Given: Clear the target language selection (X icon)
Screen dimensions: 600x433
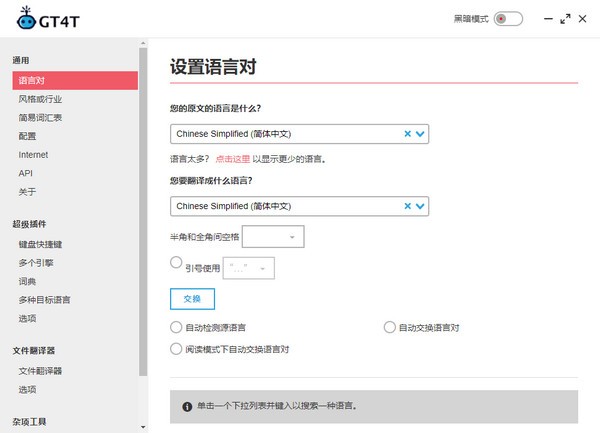Looking at the screenshot, I should [407, 206].
